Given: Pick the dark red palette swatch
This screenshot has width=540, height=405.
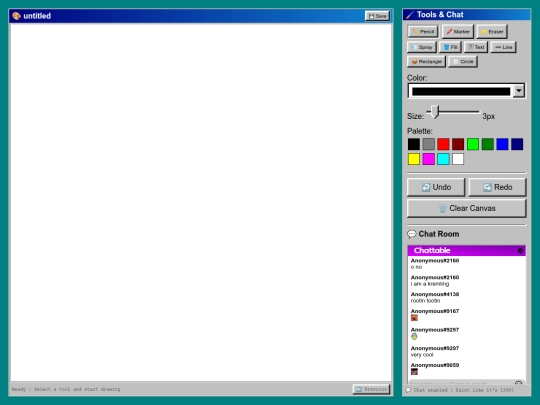Looking at the screenshot, I should pyautogui.click(x=458, y=144).
